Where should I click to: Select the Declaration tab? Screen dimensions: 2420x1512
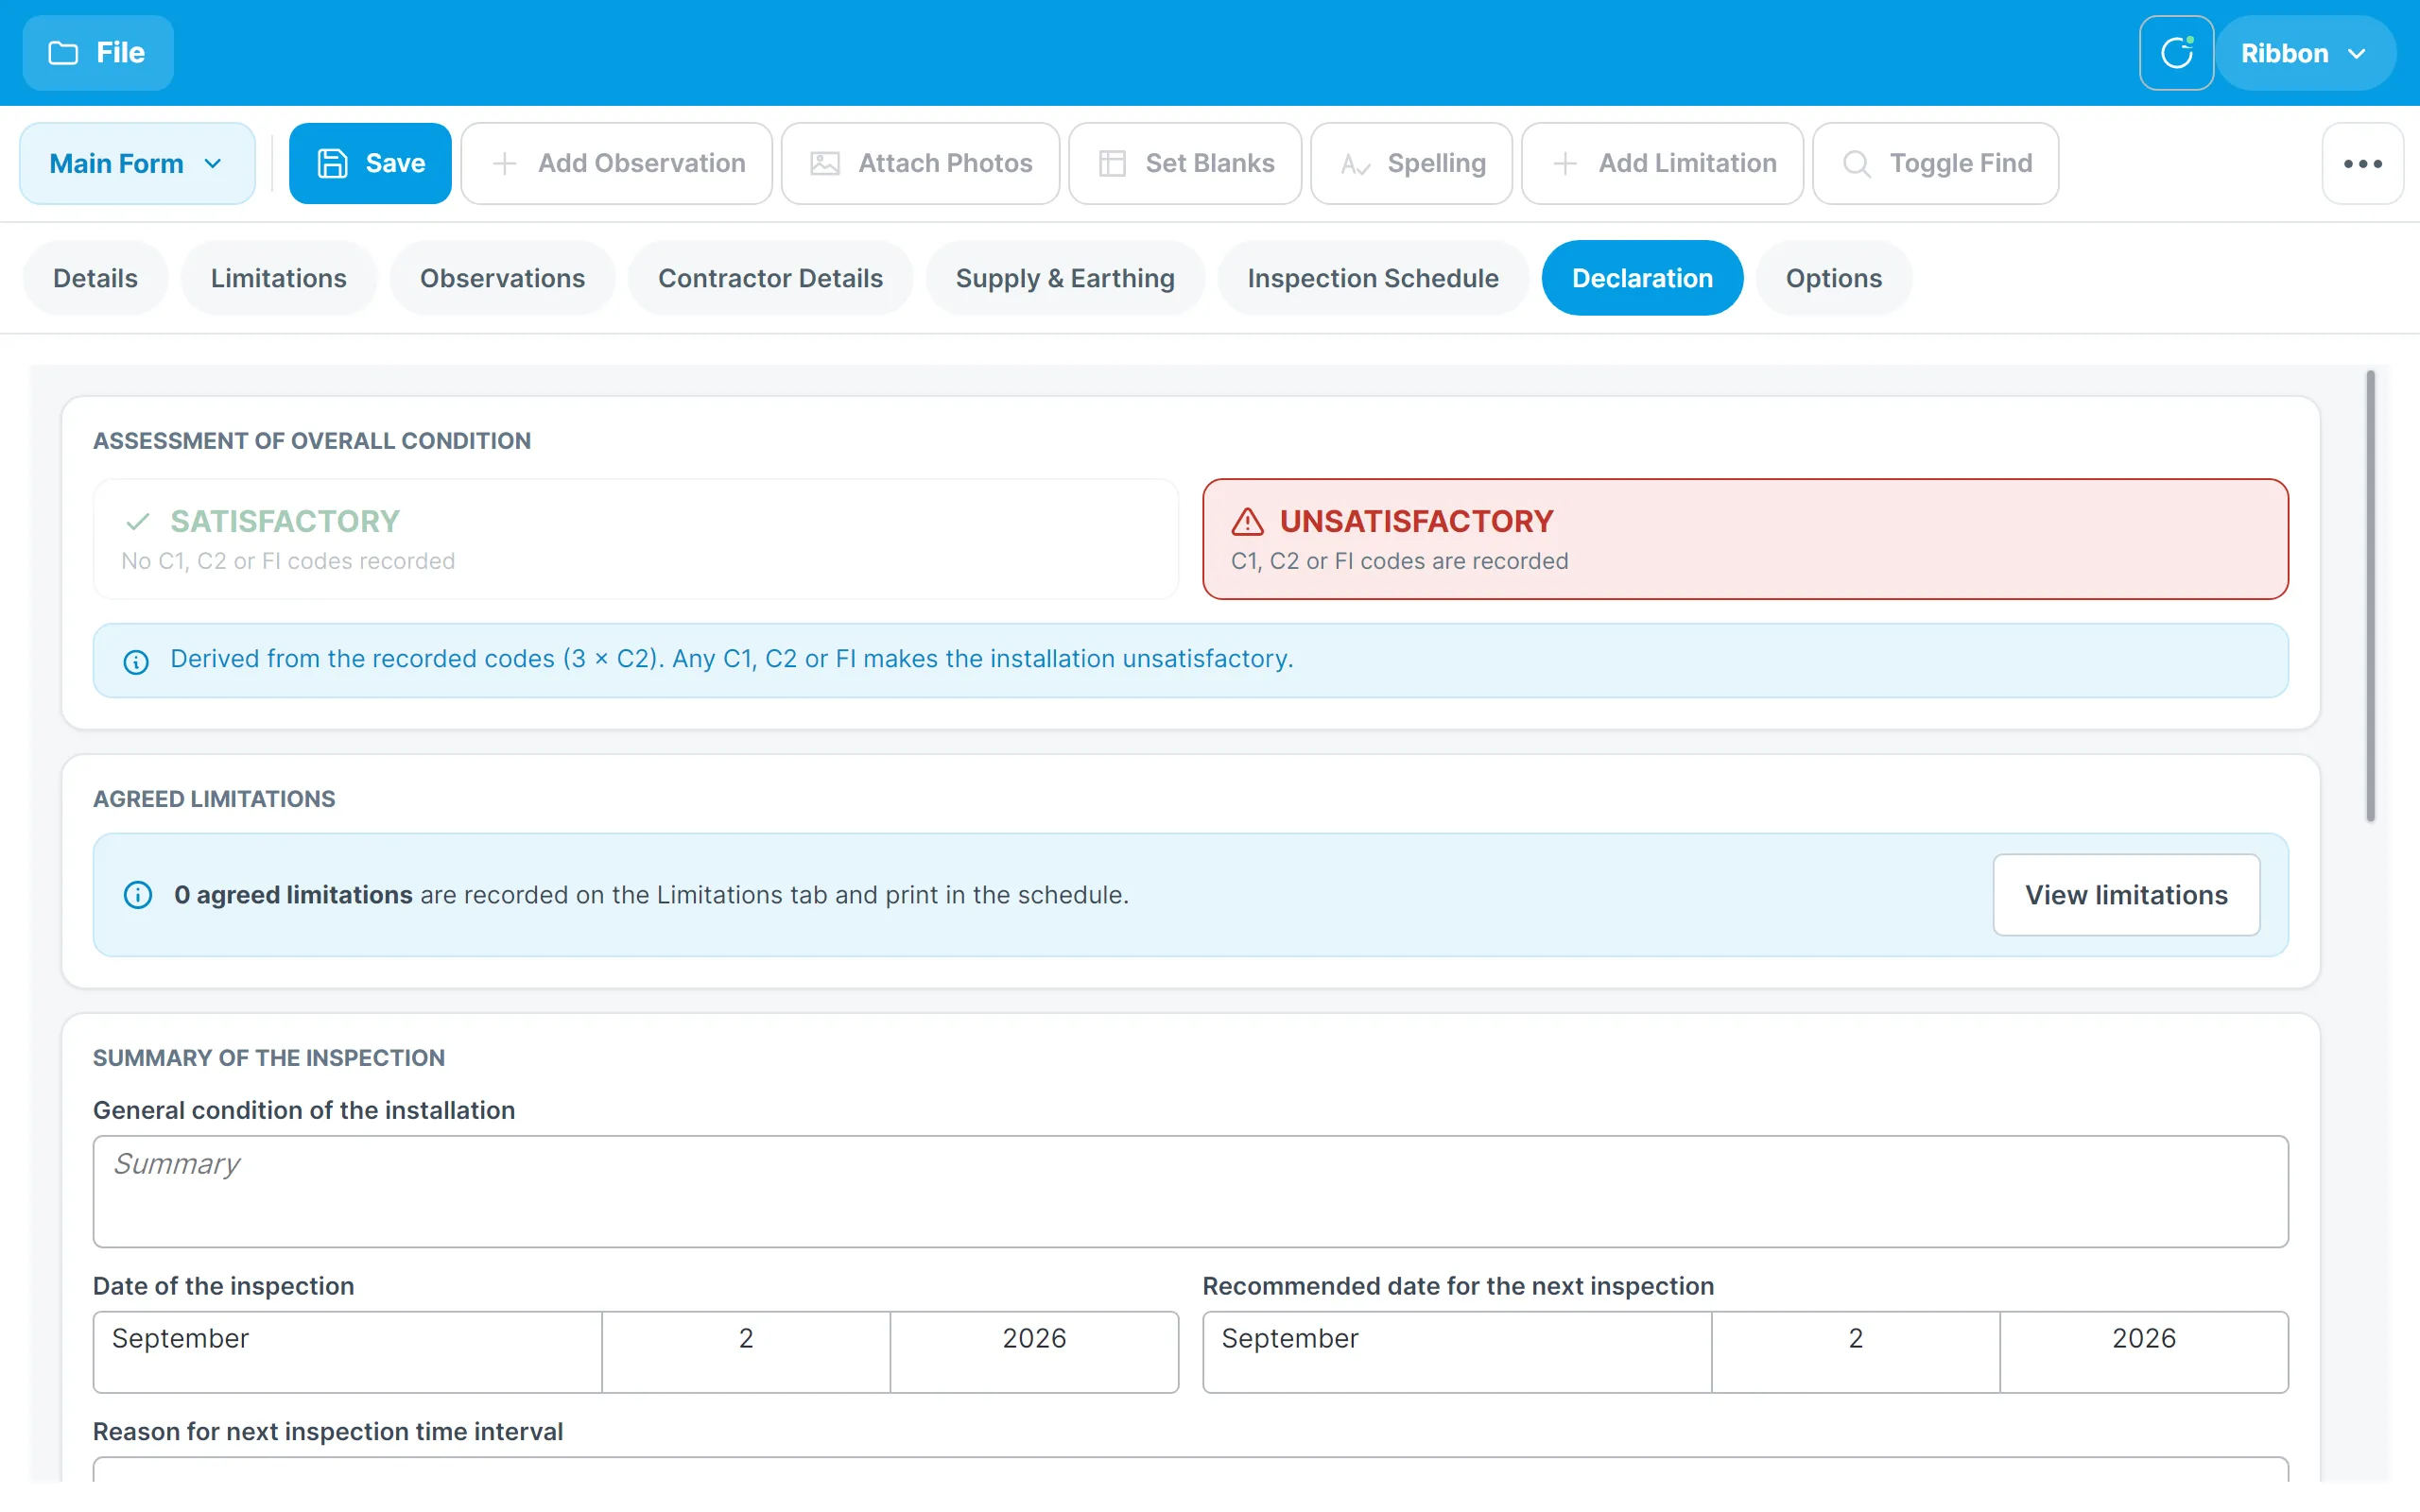[1642, 278]
